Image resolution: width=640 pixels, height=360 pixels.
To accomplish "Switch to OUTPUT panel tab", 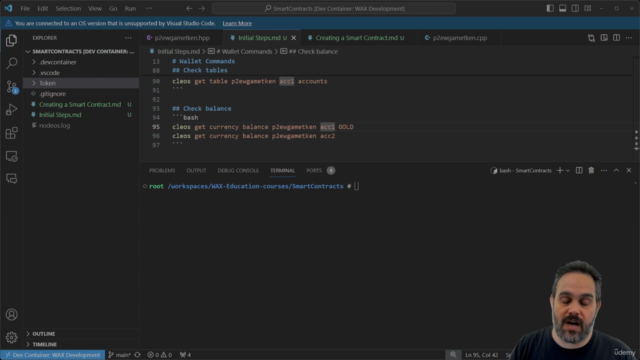I will (196, 171).
